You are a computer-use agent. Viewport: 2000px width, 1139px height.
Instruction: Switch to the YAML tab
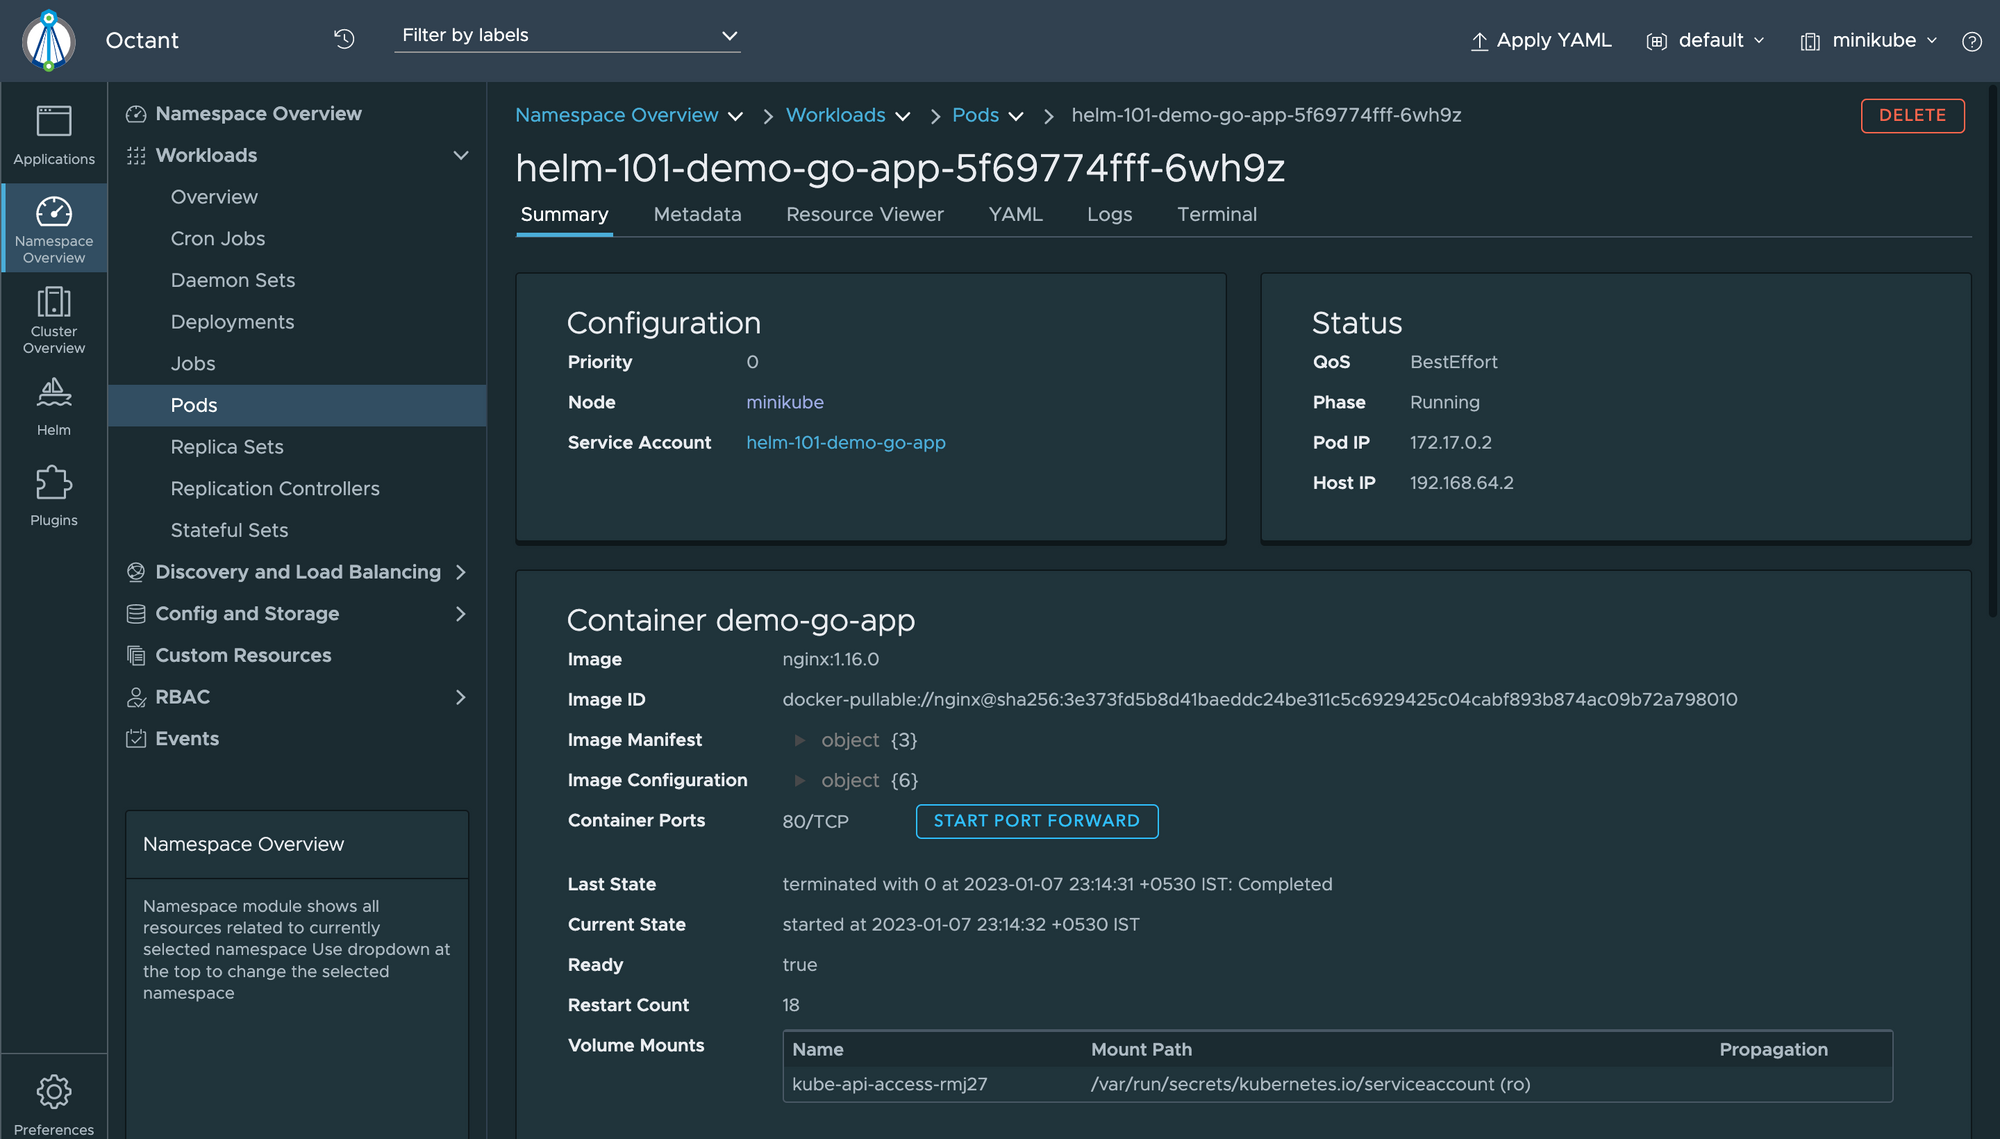tap(1015, 215)
